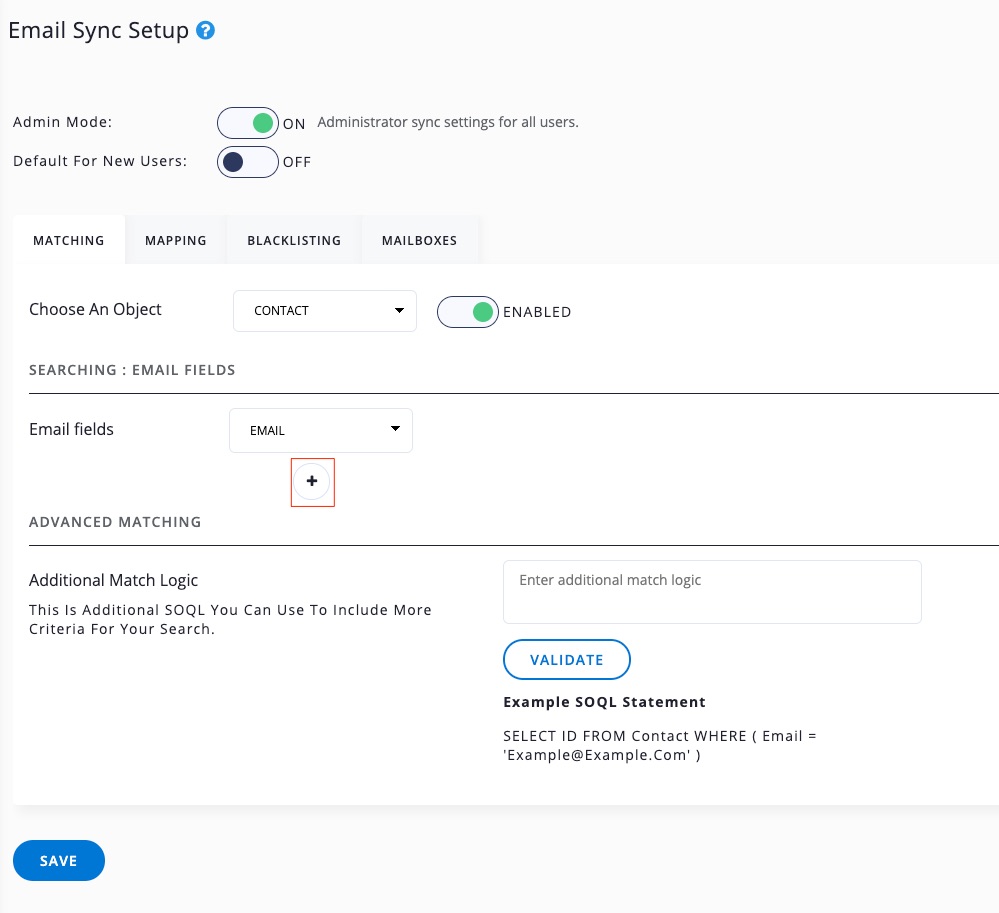Viewport: 999px width, 913px height.
Task: Add another email field with plus button
Action: (312, 482)
